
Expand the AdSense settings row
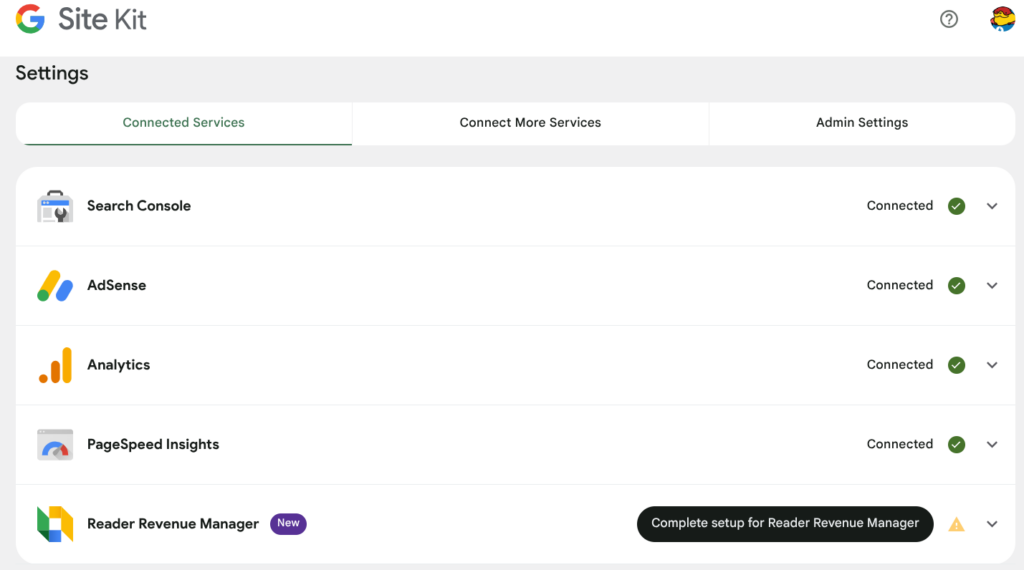click(x=992, y=286)
